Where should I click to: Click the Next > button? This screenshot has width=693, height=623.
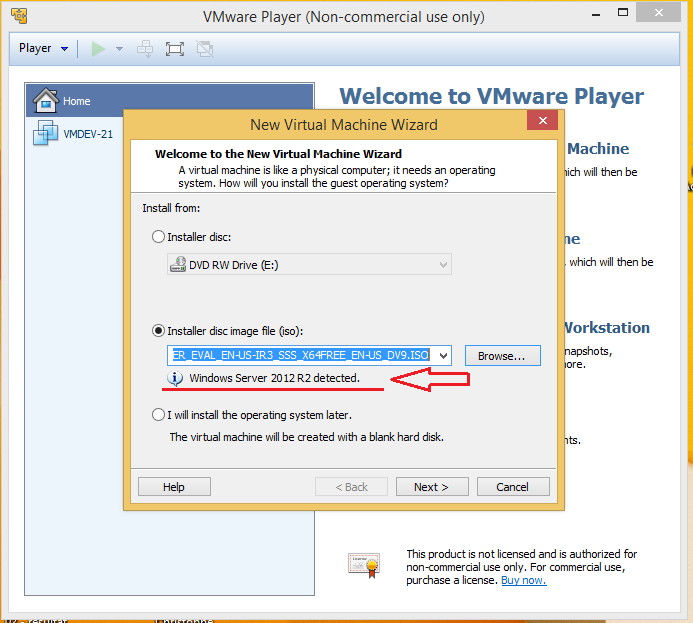[x=432, y=486]
